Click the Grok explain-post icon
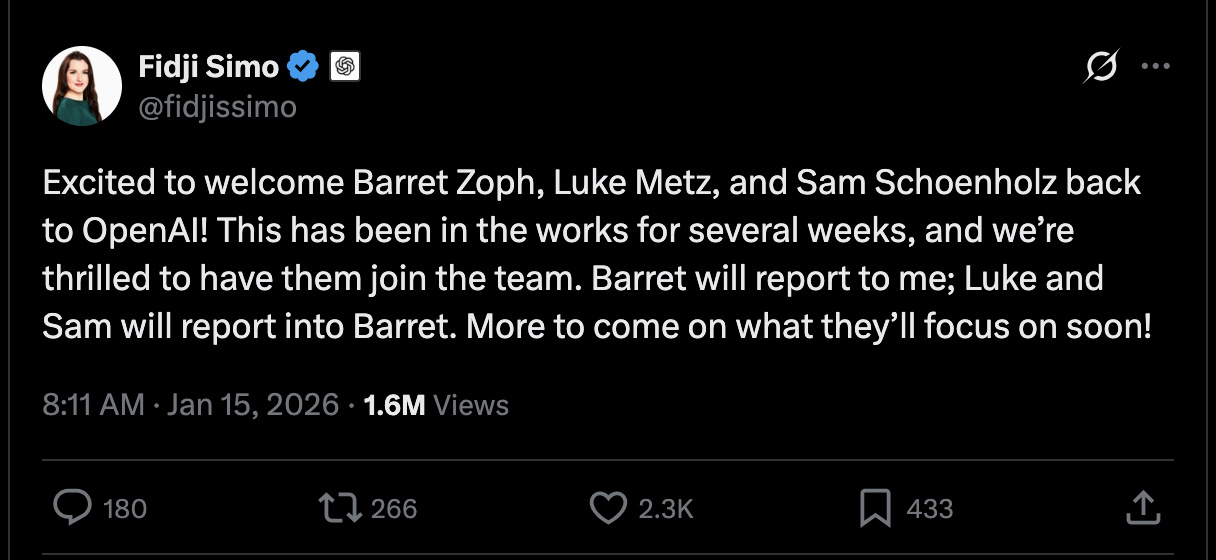 [x=1101, y=68]
